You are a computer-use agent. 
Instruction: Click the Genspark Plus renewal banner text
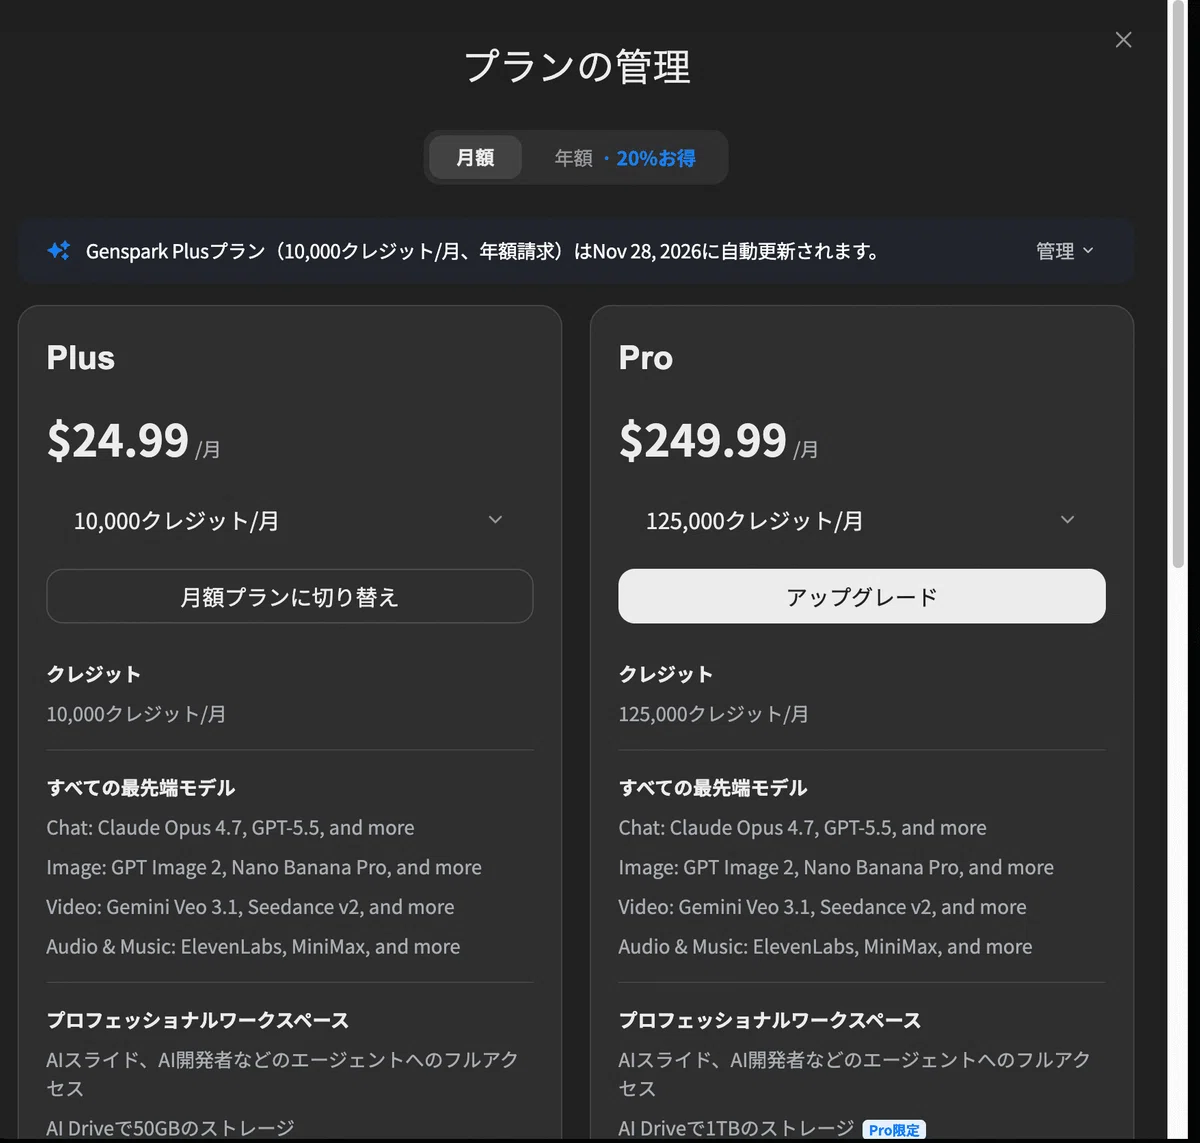tap(483, 251)
